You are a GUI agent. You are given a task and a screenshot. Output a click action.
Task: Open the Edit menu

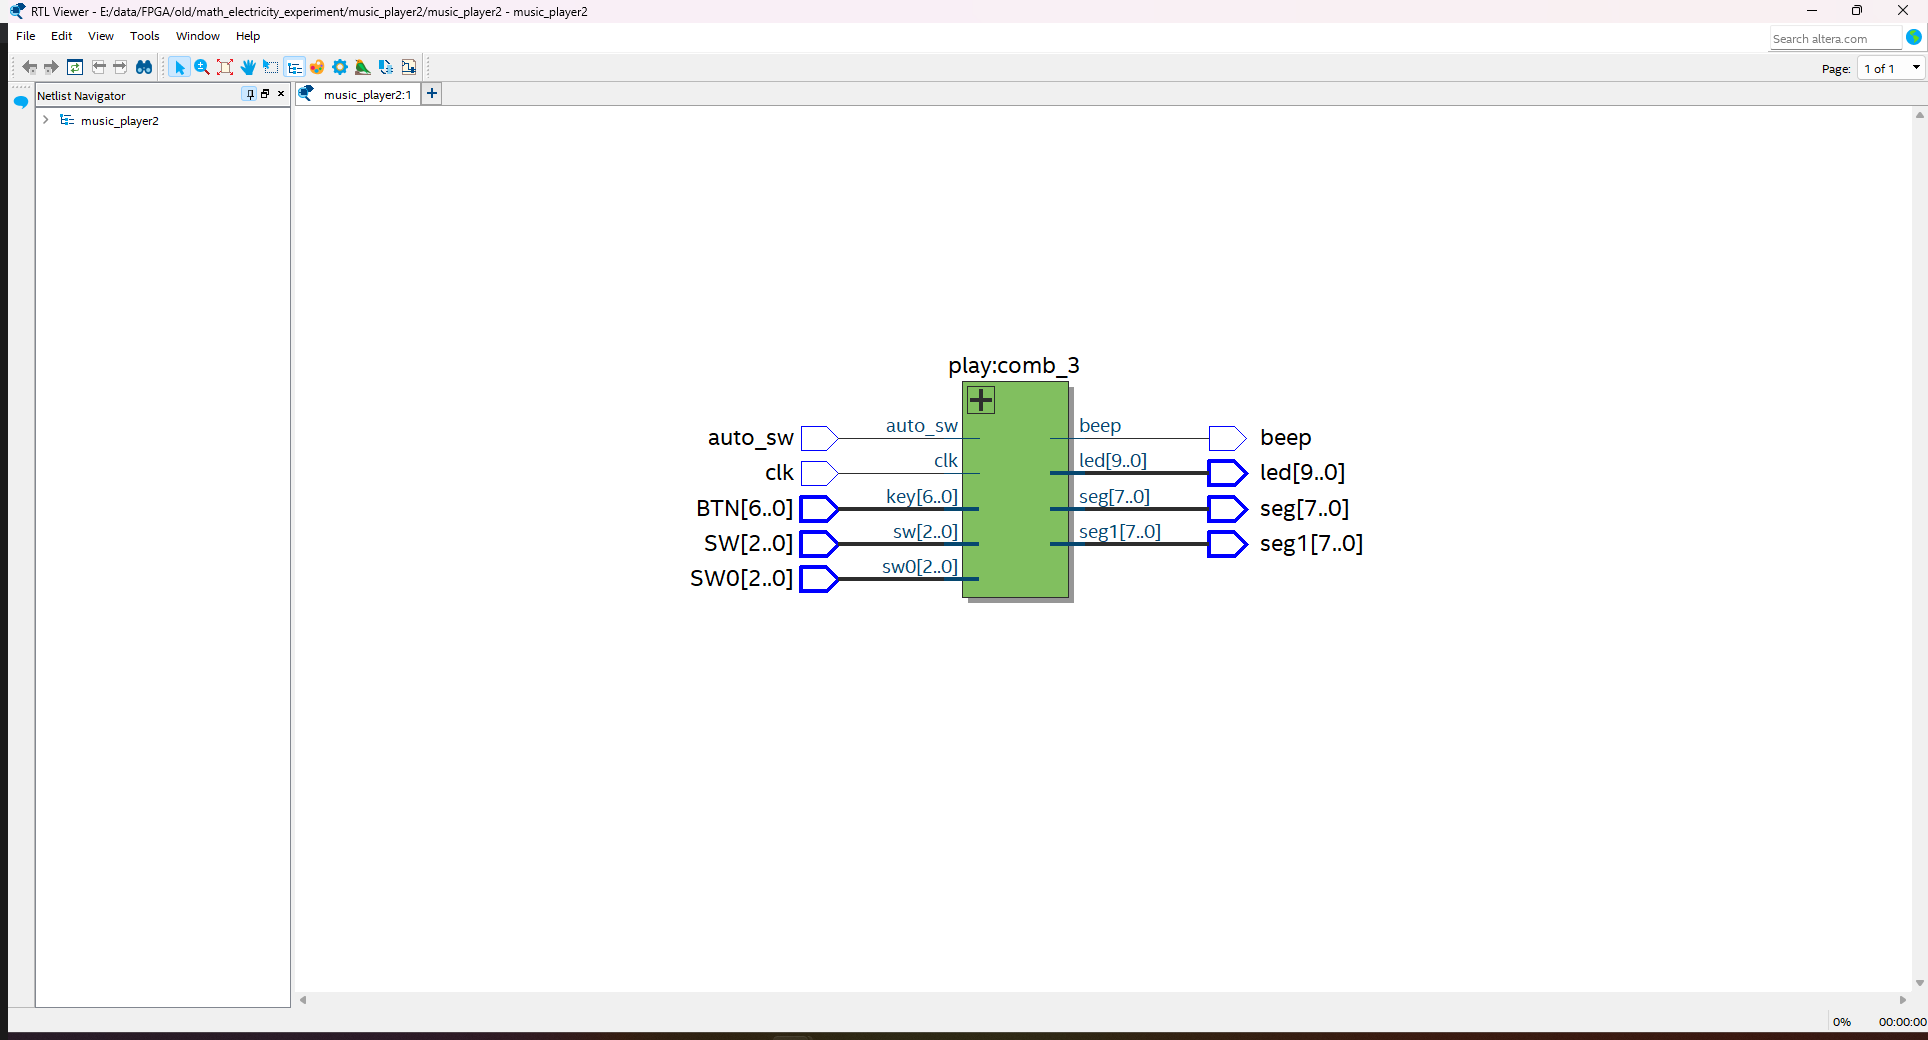[x=62, y=36]
